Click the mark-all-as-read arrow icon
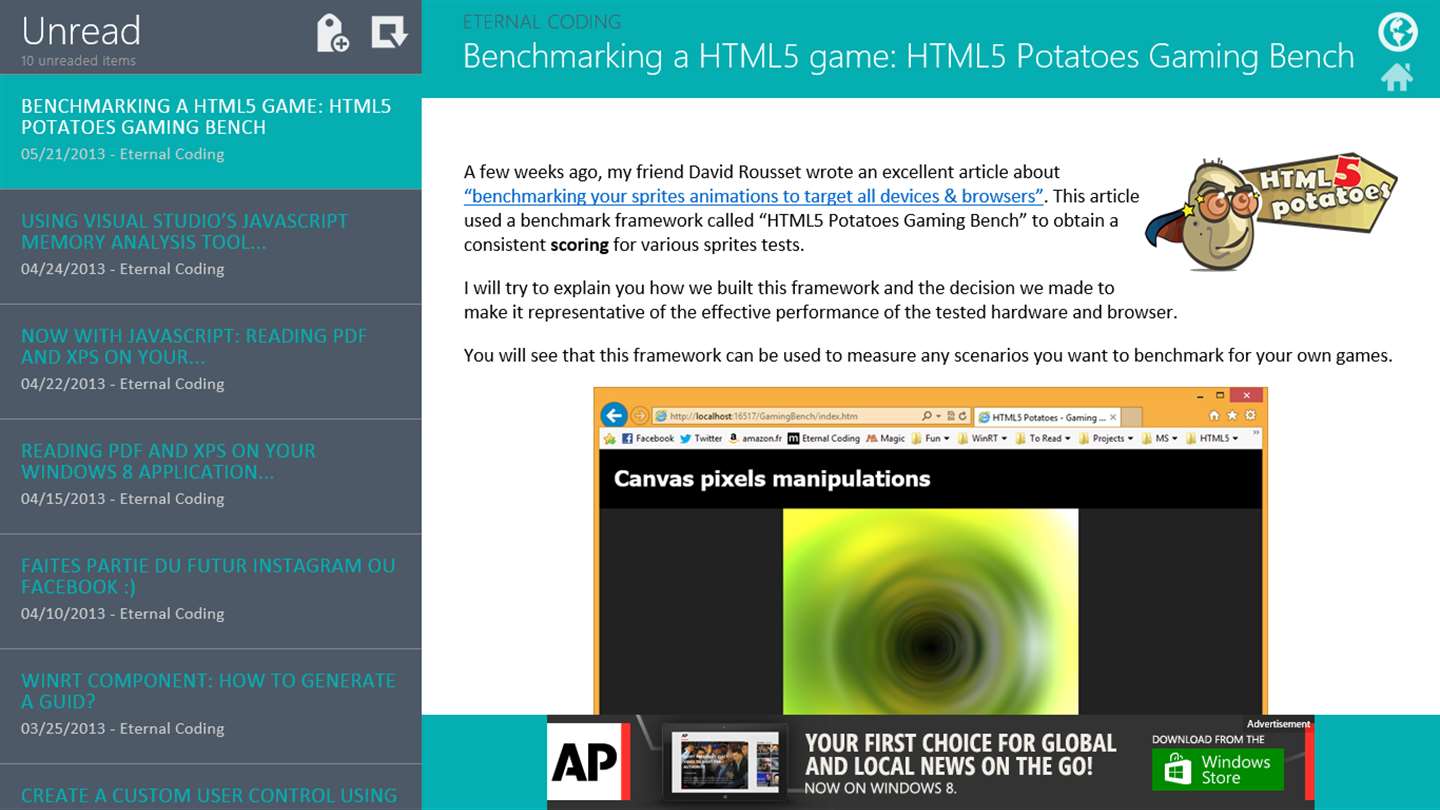The height and width of the screenshot is (810, 1440). [389, 32]
